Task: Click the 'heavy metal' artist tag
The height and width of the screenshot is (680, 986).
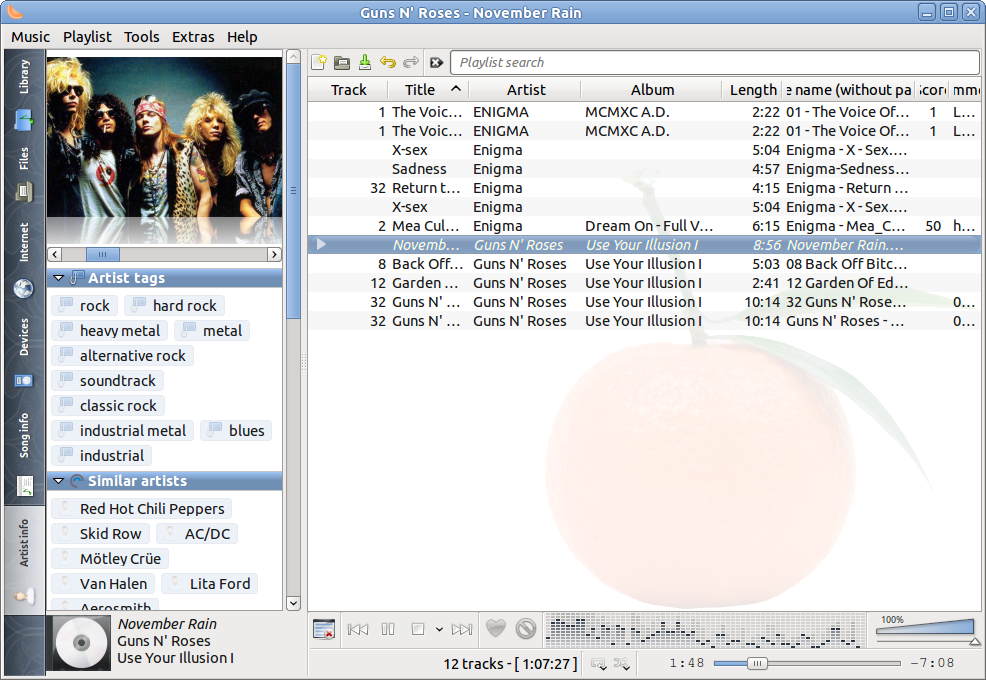Action: pos(109,331)
